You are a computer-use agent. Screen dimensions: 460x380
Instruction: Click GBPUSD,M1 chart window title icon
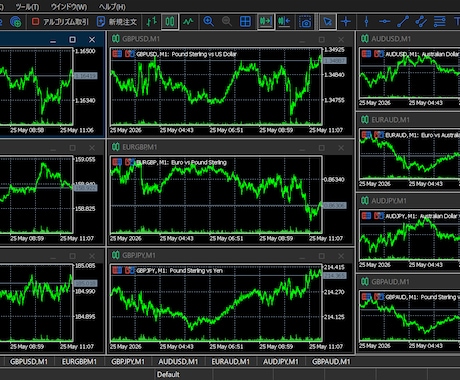[x=116, y=39]
